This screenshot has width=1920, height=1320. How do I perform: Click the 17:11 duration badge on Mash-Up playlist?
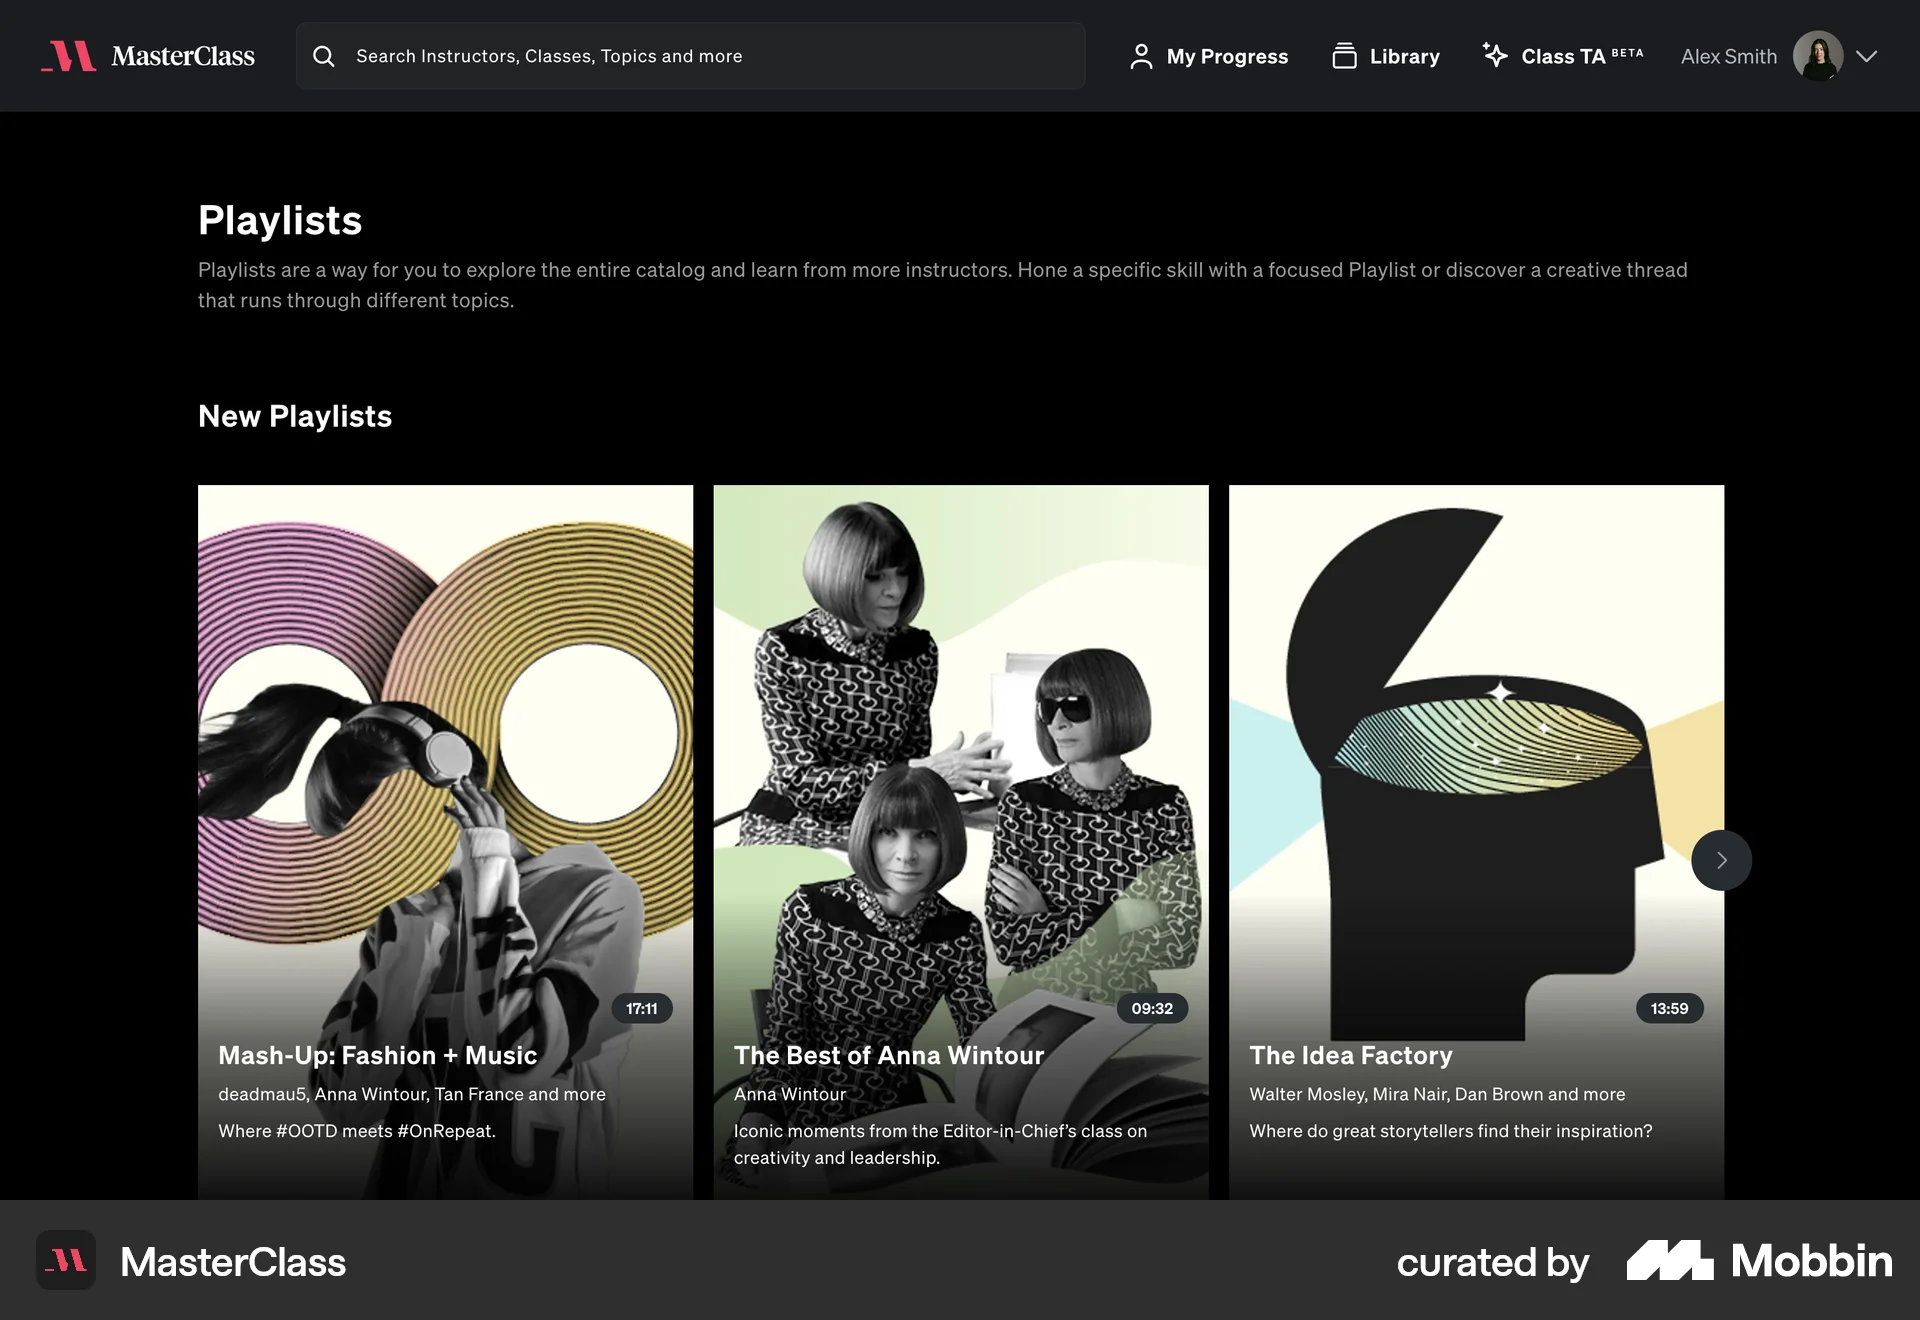point(641,1009)
